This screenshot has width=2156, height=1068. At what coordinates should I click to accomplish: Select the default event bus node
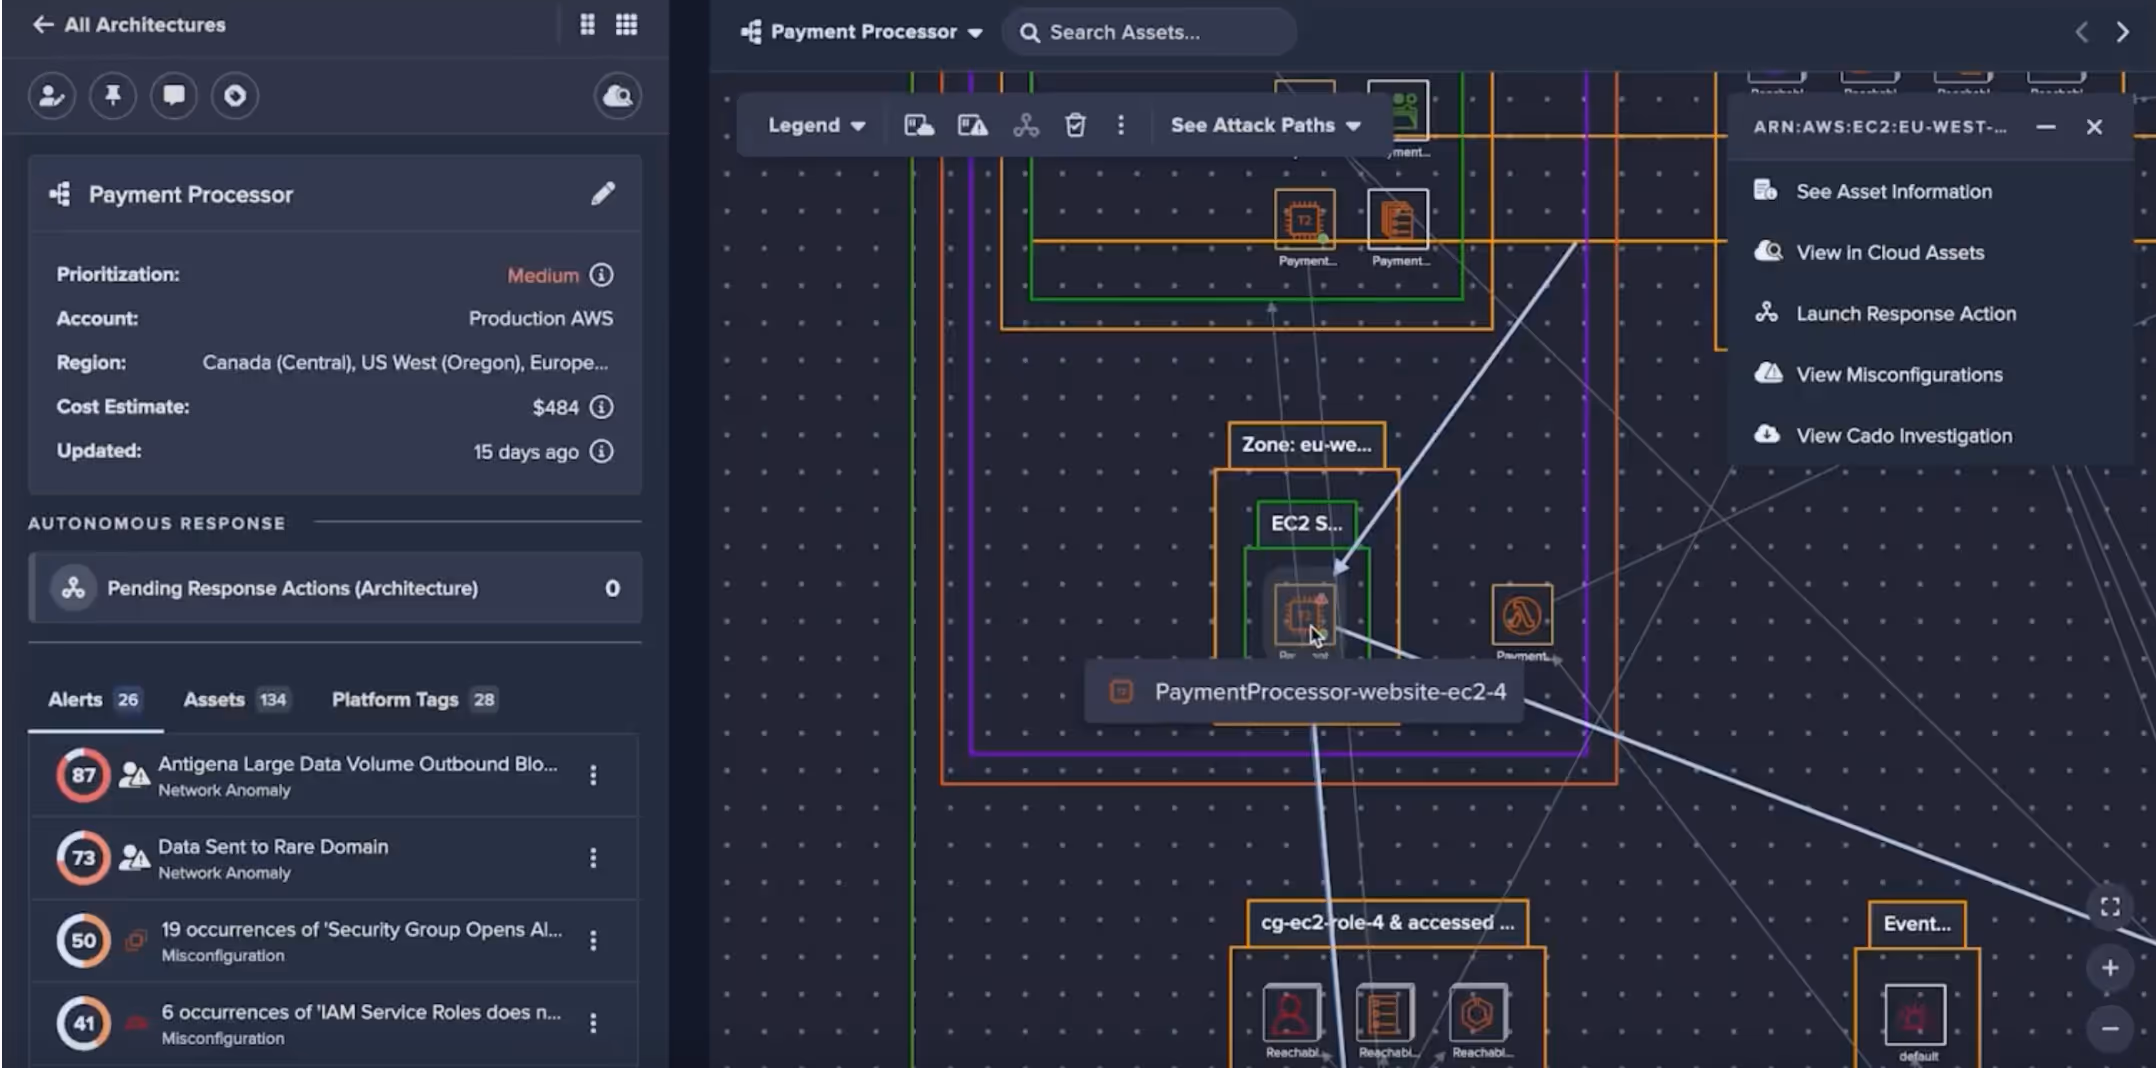tap(1915, 1016)
